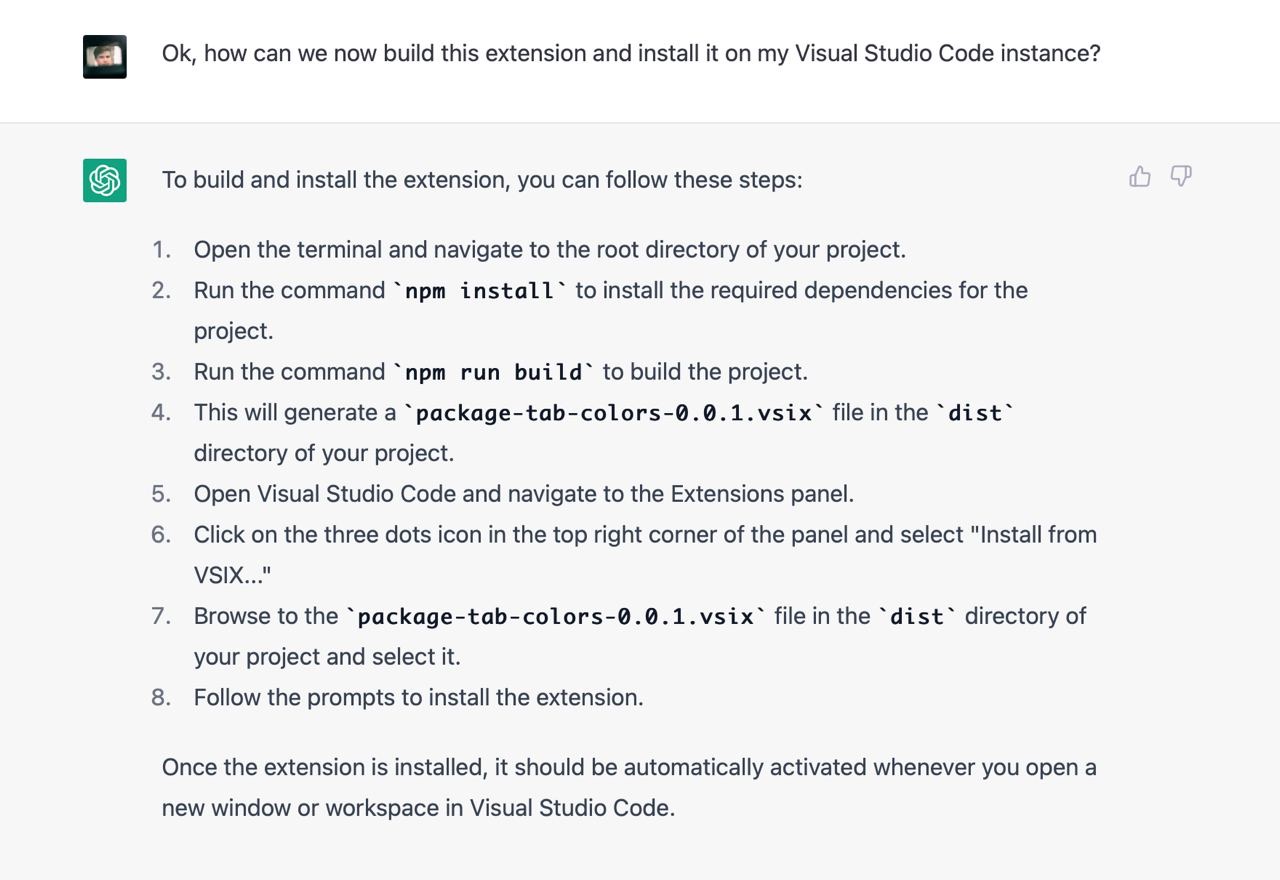
Task: Click the .vsix filename in step 7
Action: tap(556, 617)
